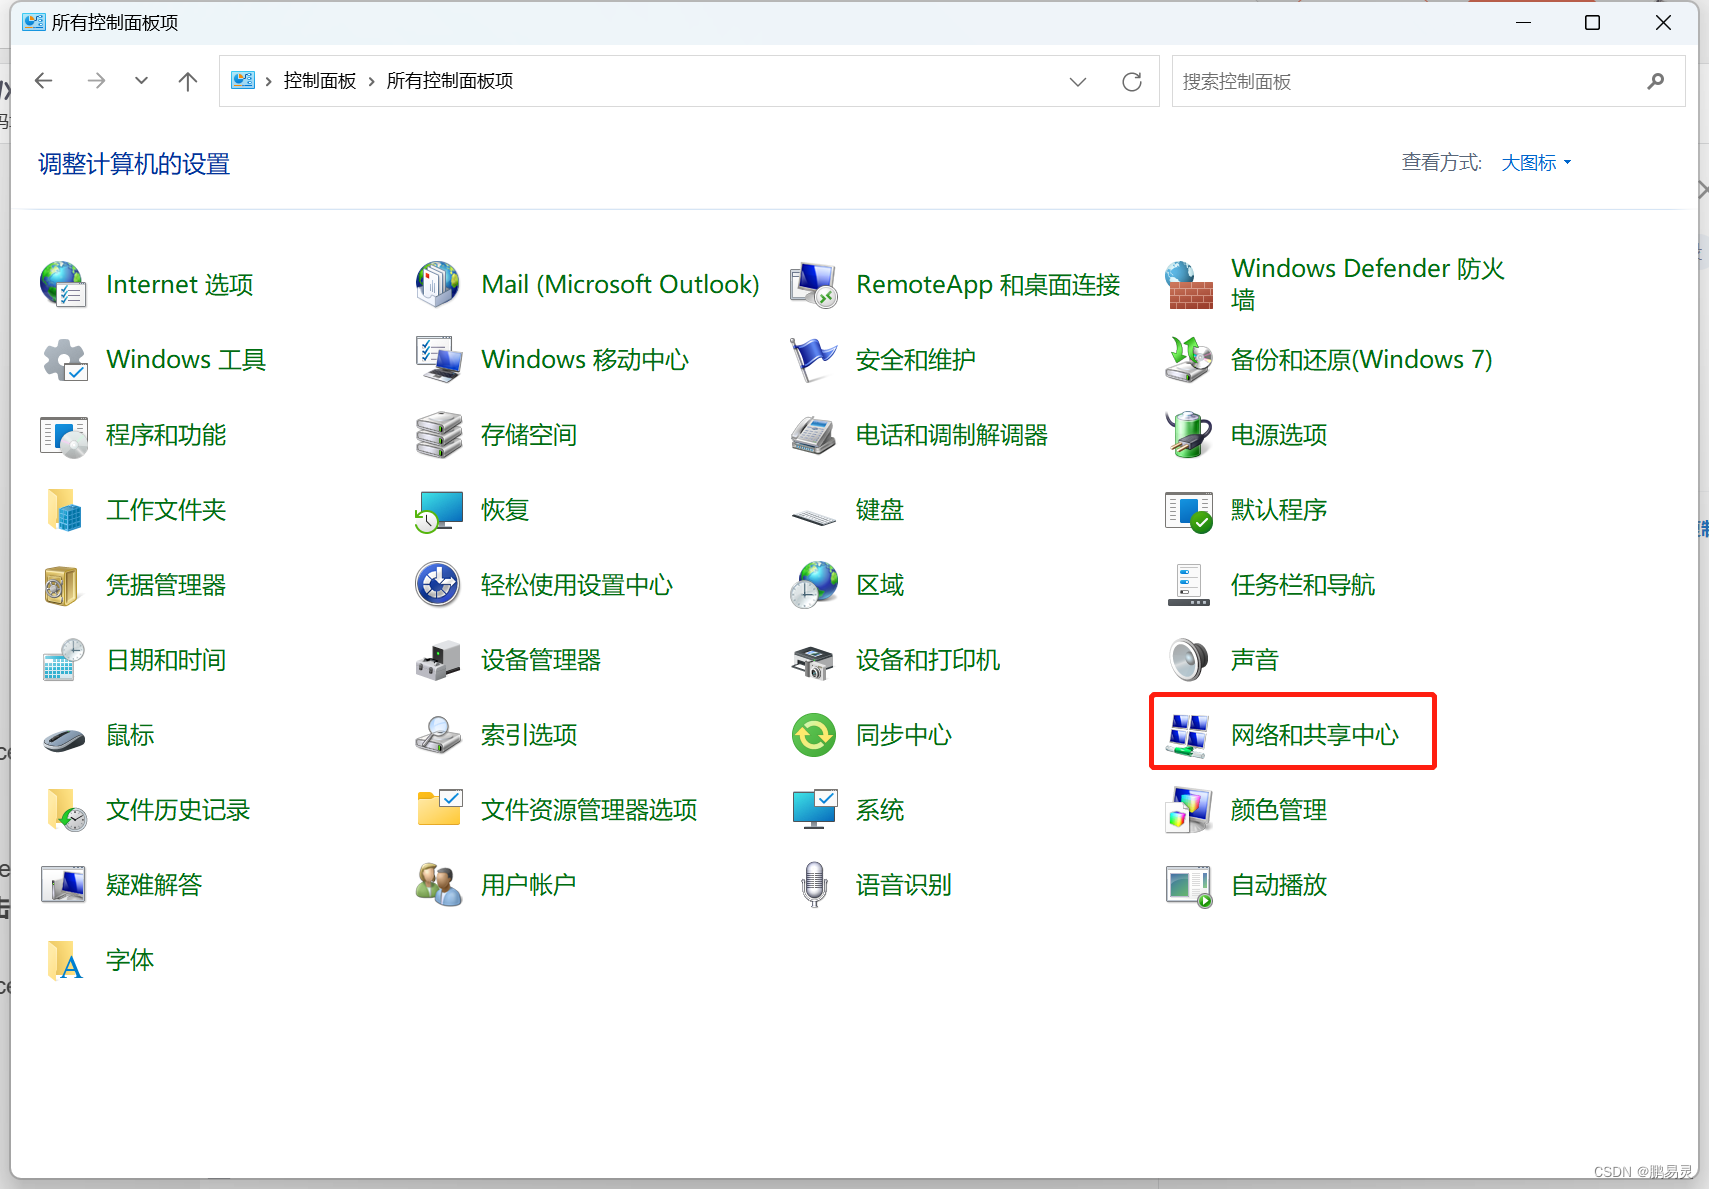Select 所有控制面板项 breadcrumb segment
The width and height of the screenshot is (1709, 1189).
point(450,81)
